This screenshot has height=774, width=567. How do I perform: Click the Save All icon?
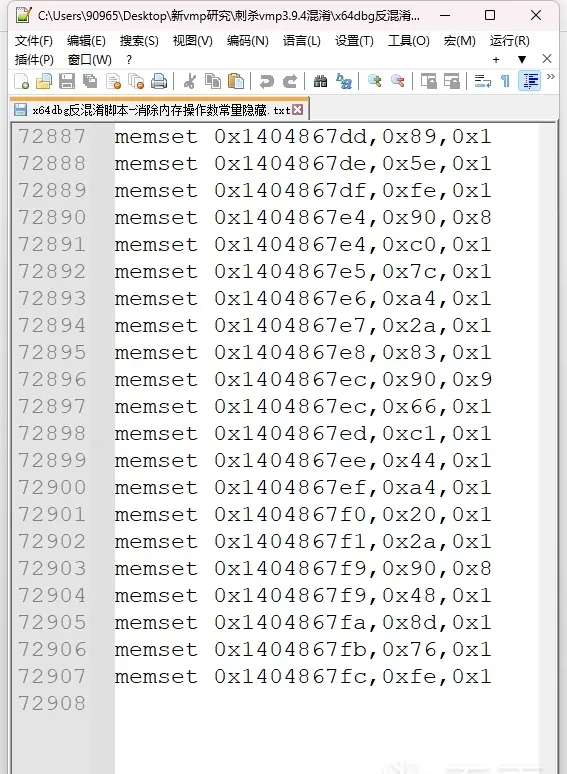(90, 81)
